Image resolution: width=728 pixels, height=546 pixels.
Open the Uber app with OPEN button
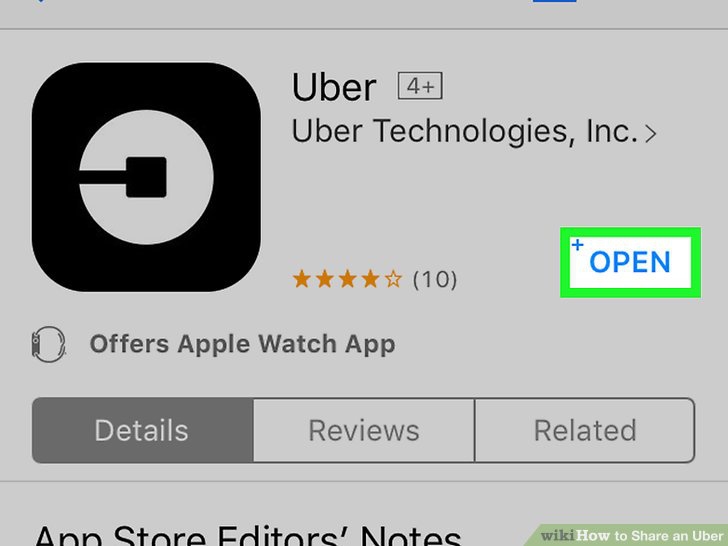pos(630,262)
